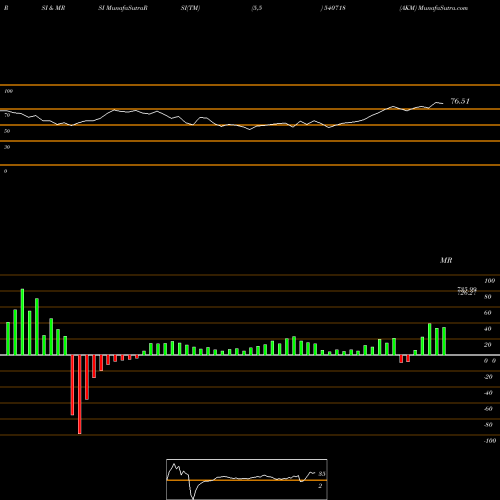The height and width of the screenshot is (500, 500).
Task: Click the RSI axis label 50
Action: (7, 131)
